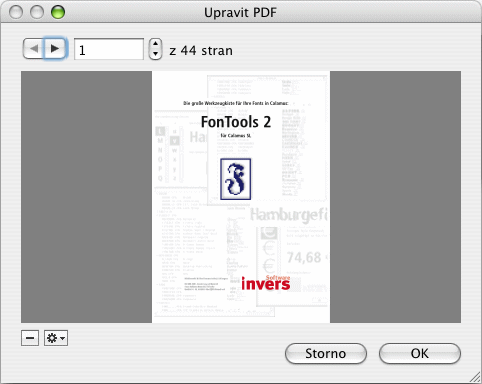Click the FonTools 2 heading in preview

click(236, 122)
